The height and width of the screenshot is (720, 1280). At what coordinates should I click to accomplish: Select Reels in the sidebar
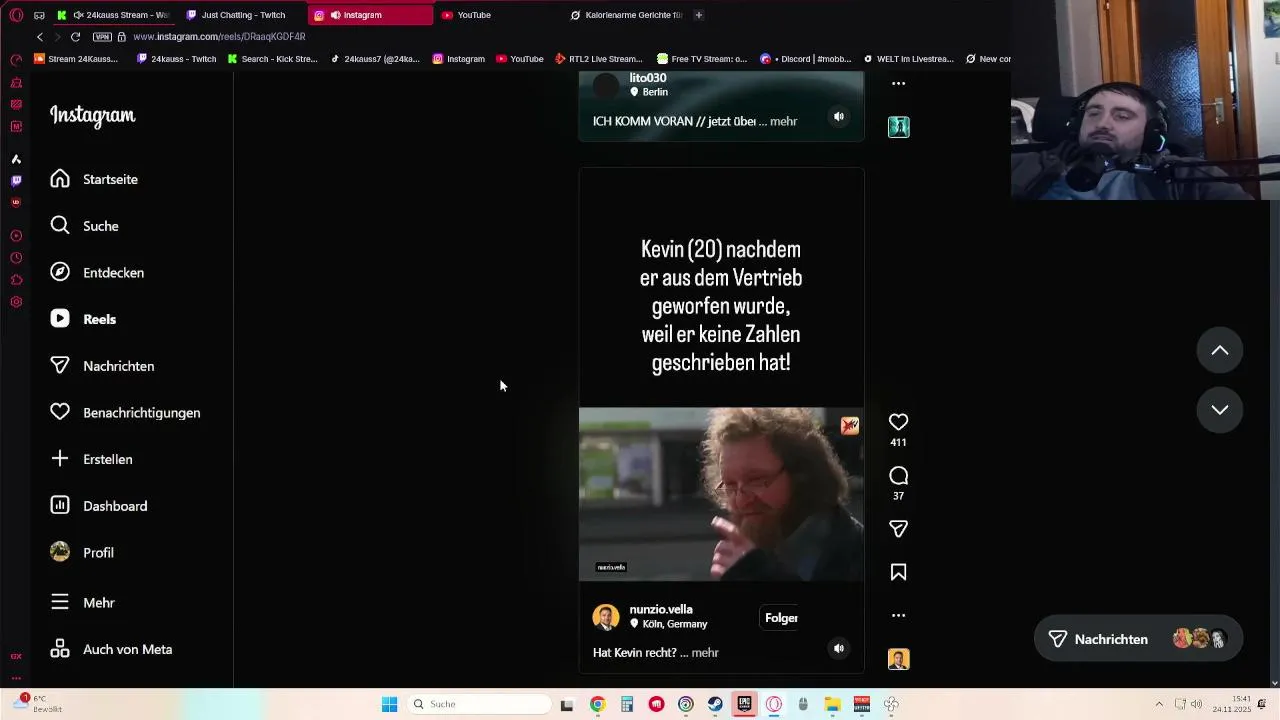(83, 319)
